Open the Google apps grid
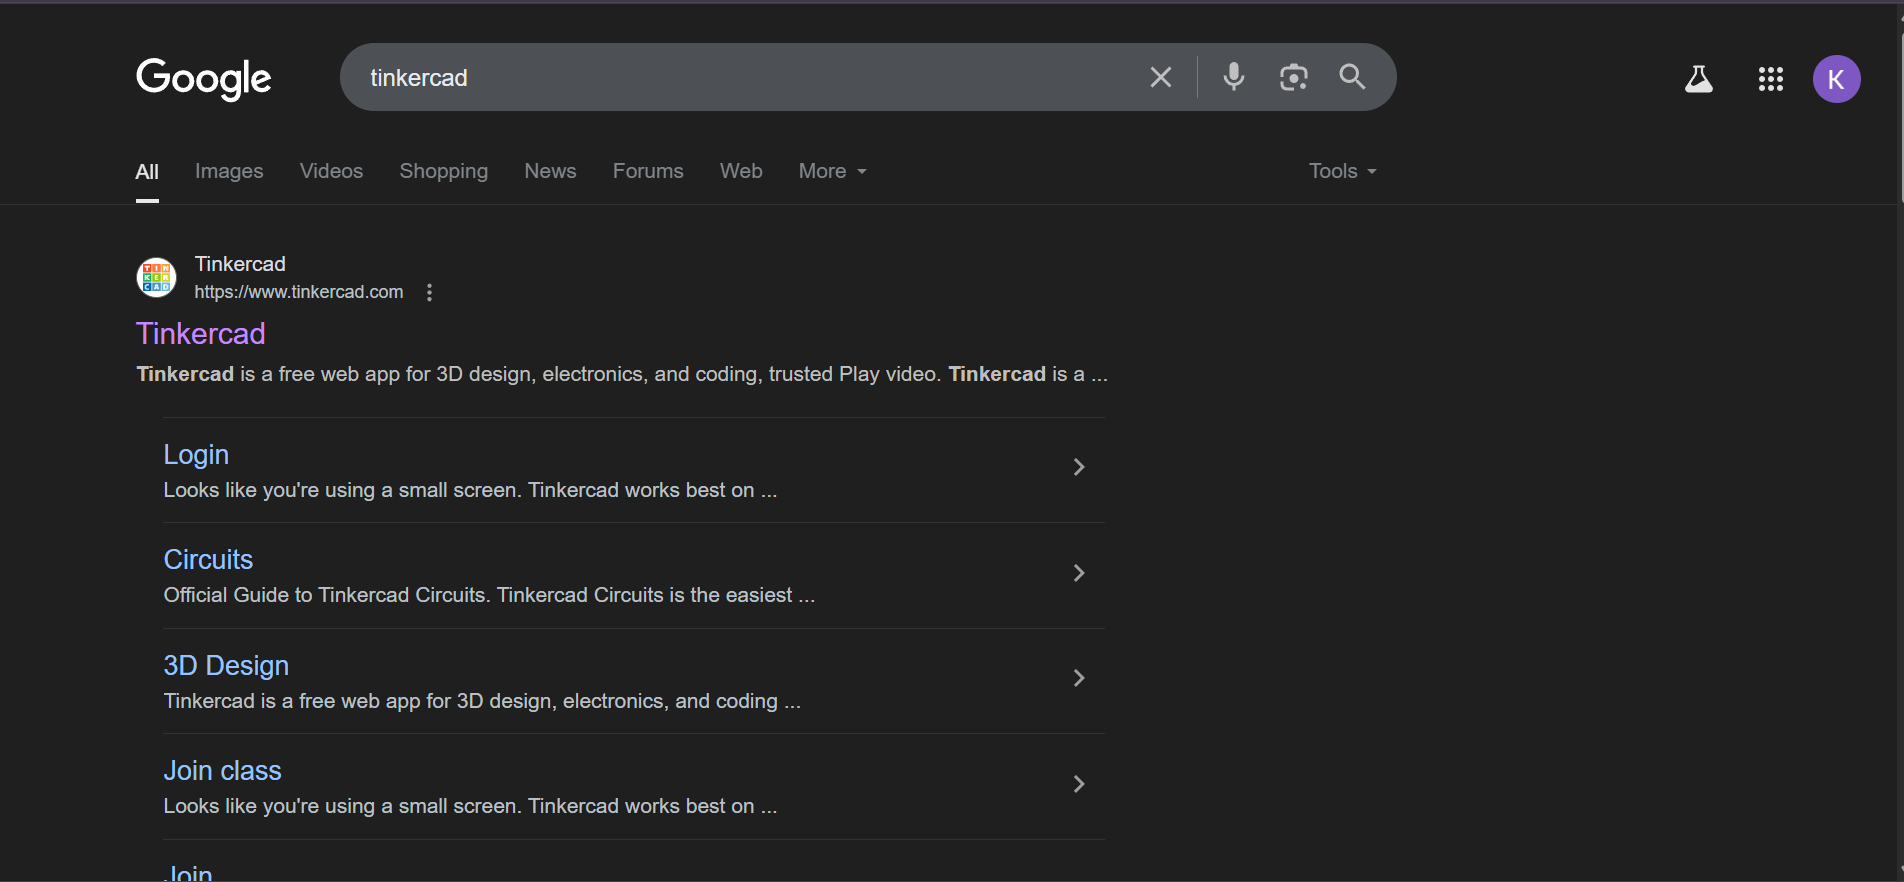The height and width of the screenshot is (882, 1904). tap(1770, 79)
